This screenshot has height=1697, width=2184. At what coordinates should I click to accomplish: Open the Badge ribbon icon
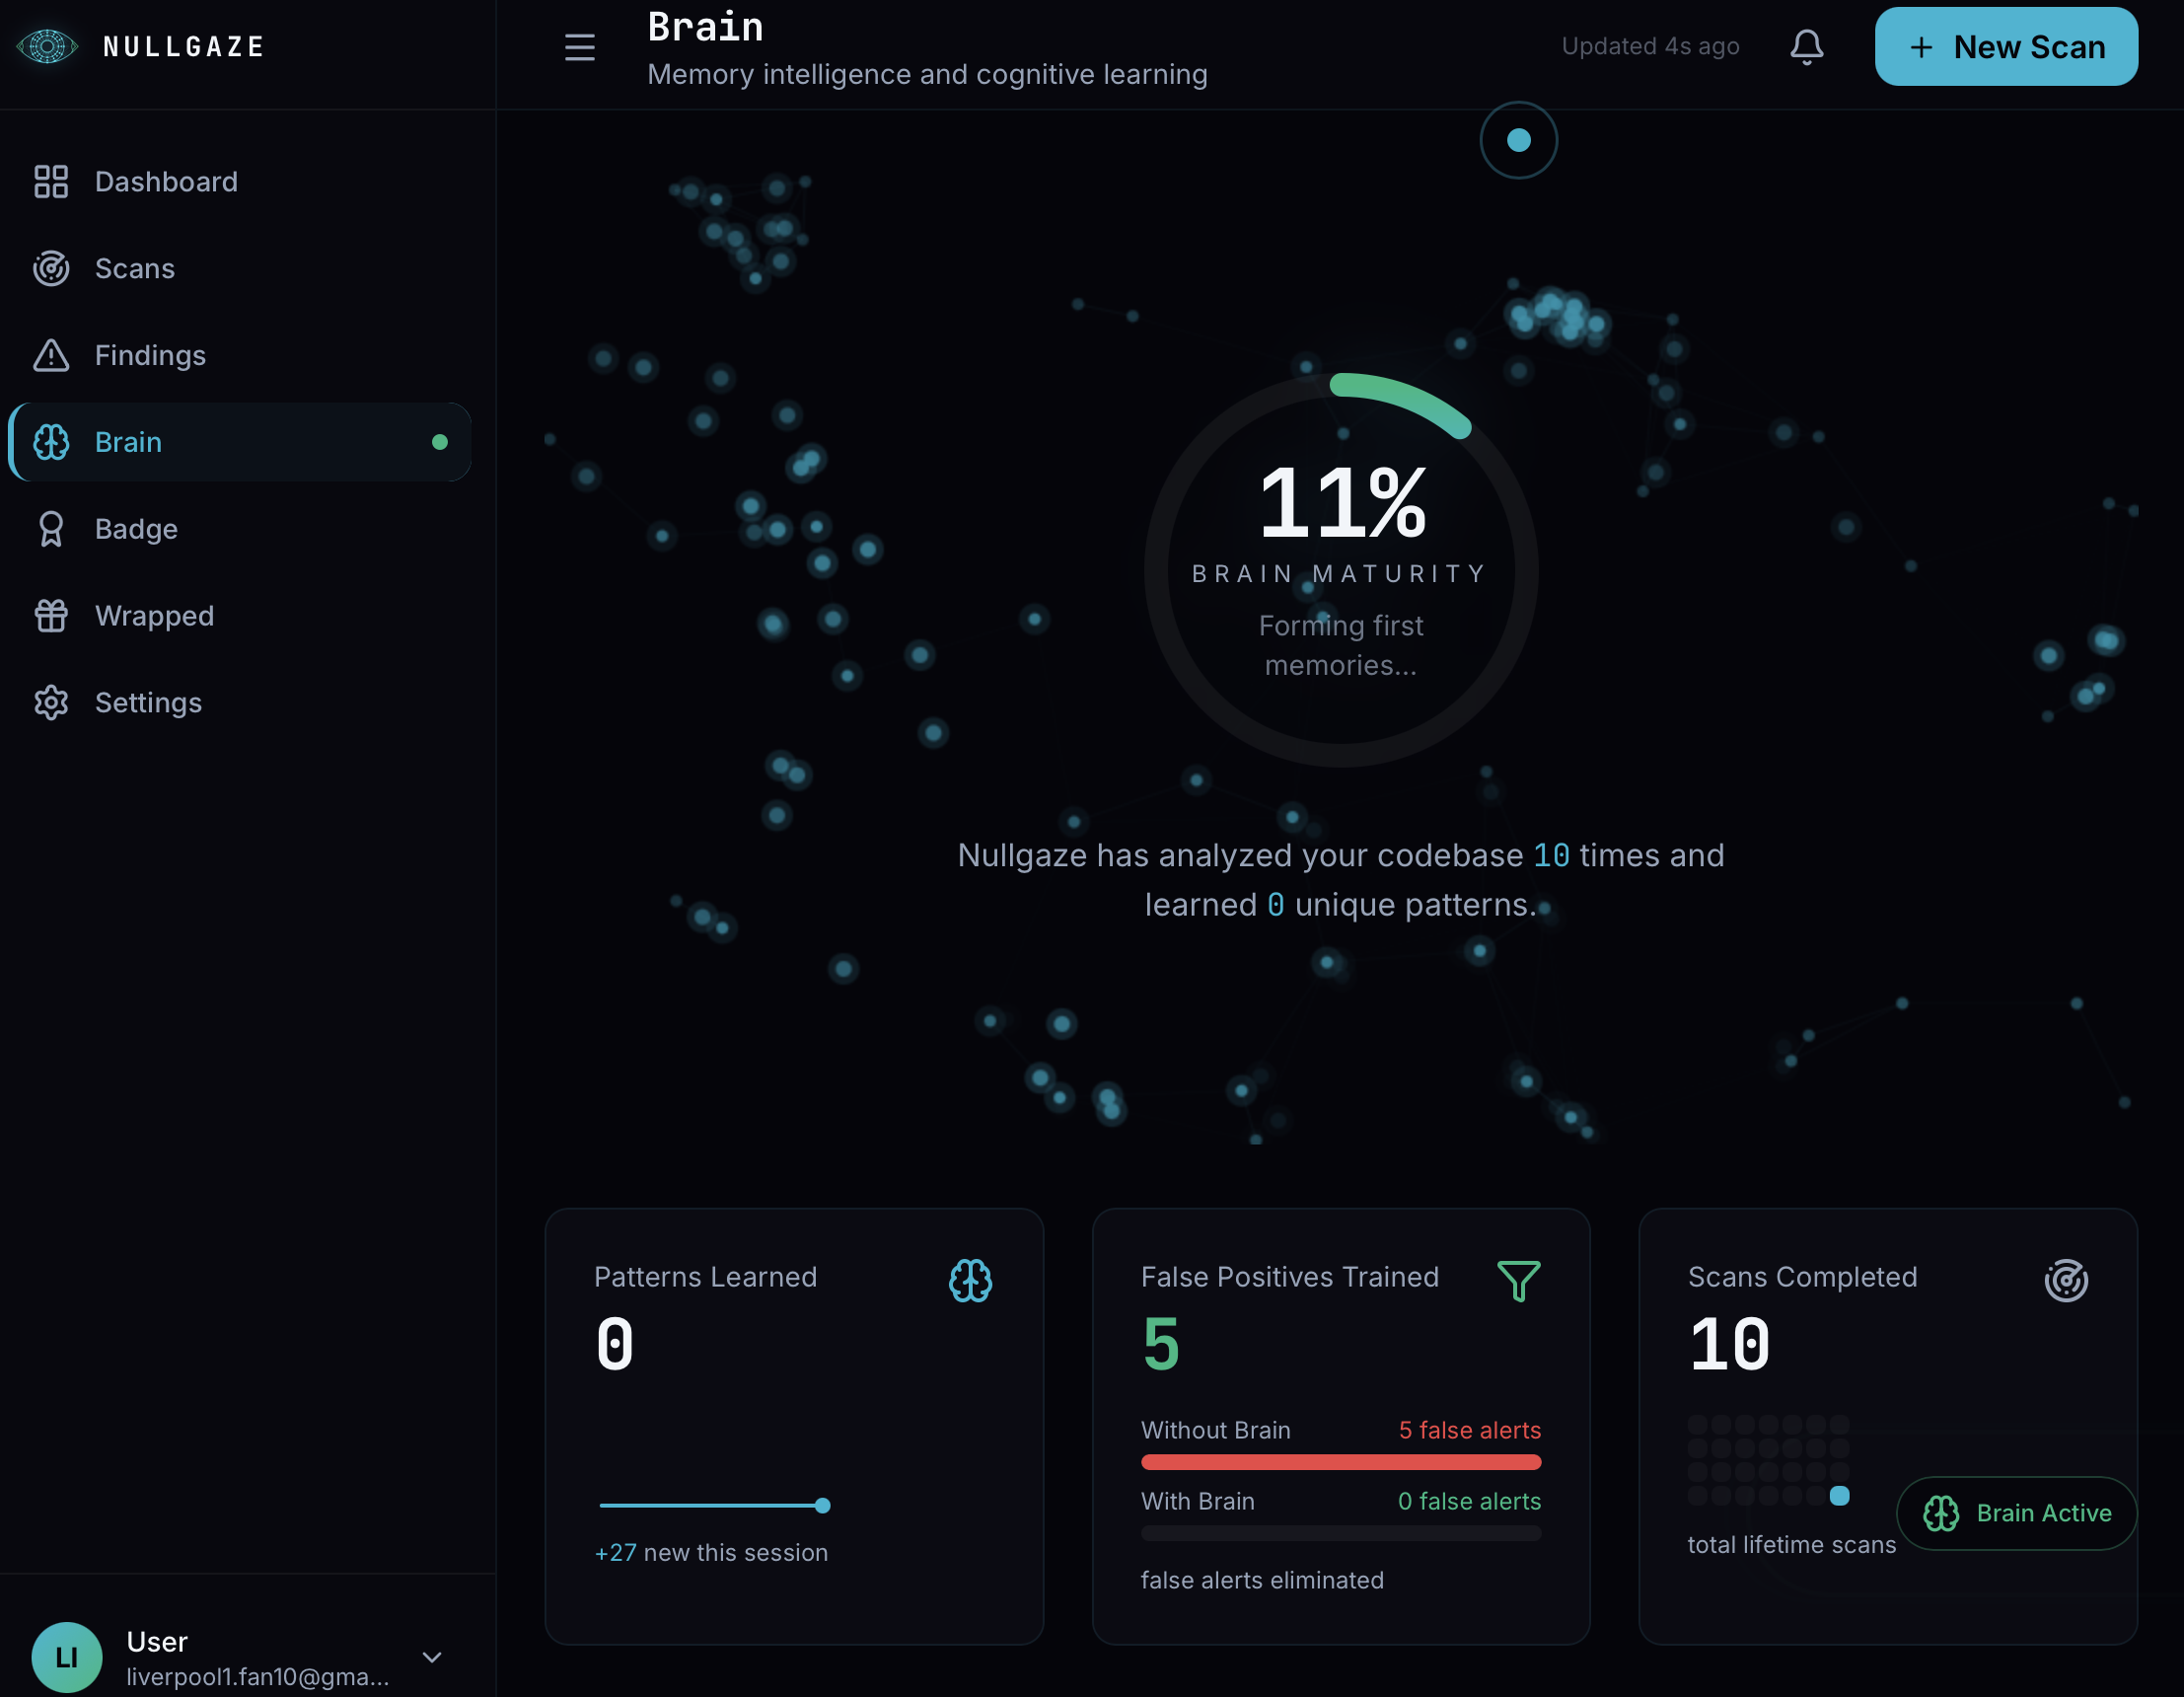point(50,528)
